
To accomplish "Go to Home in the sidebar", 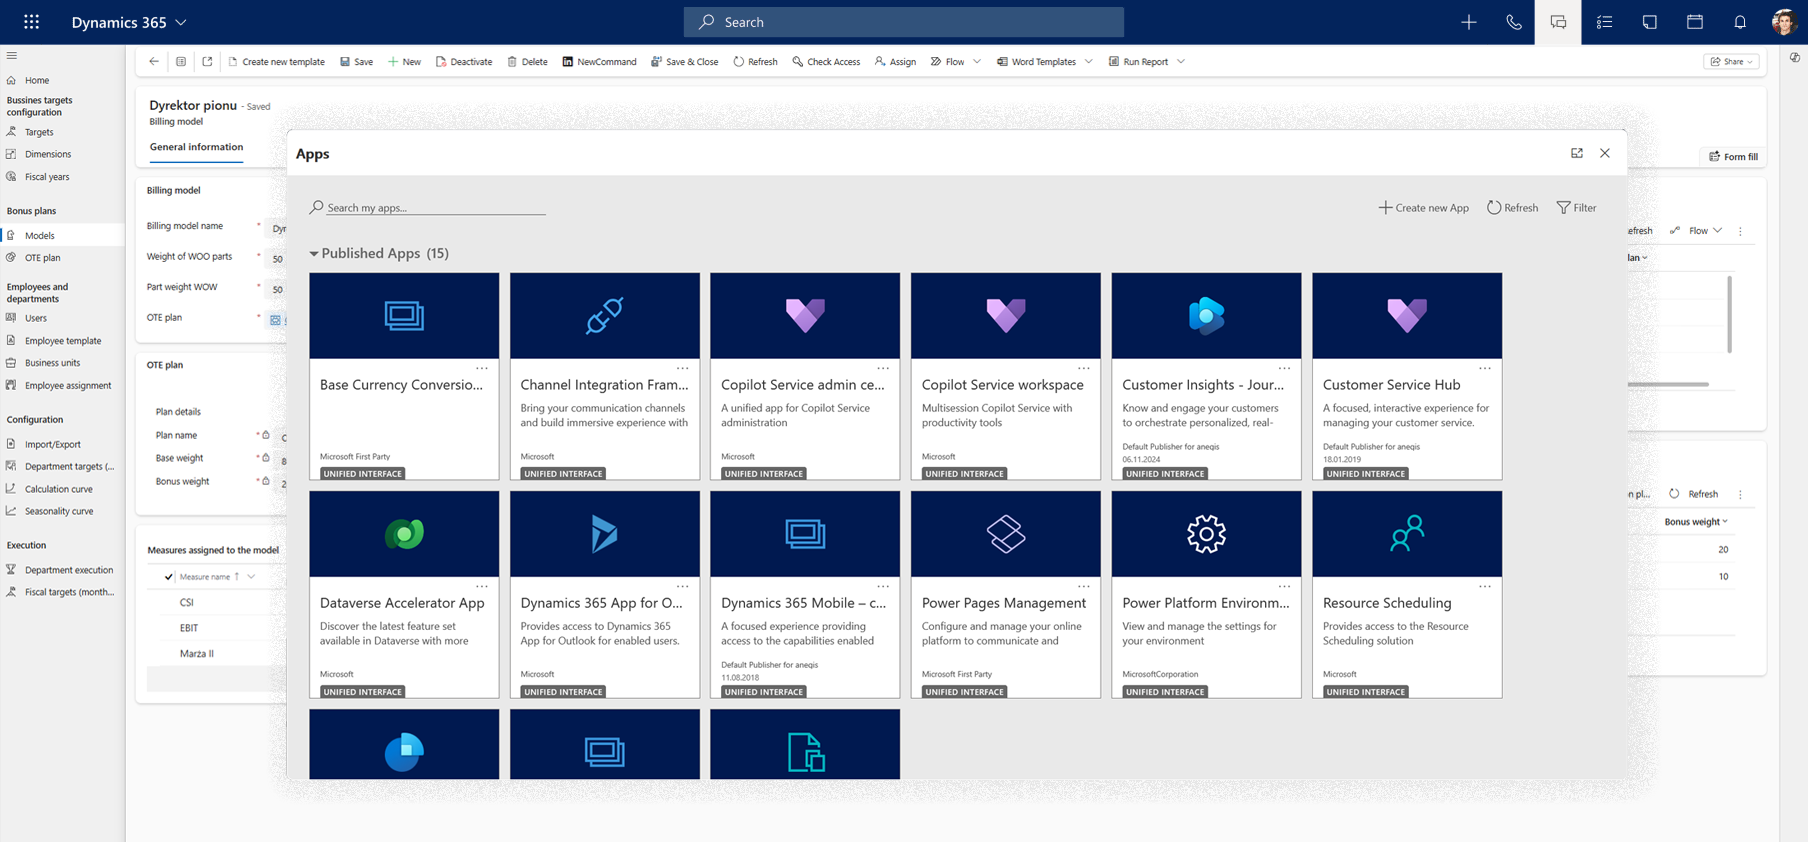I will [x=37, y=80].
